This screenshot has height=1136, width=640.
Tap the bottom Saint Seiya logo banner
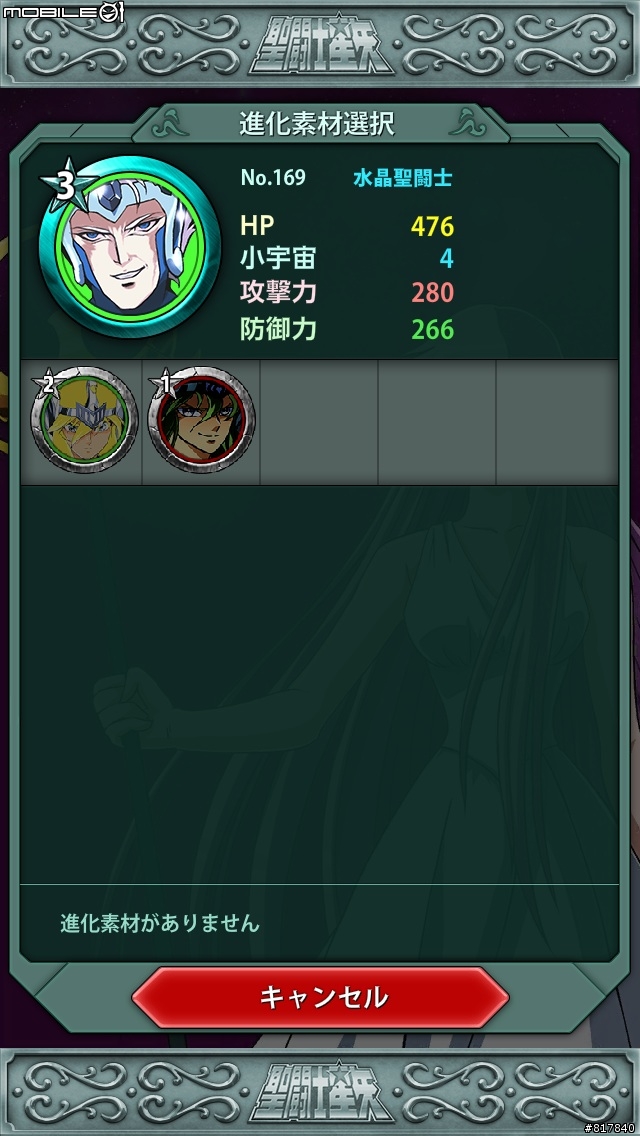coord(321,1093)
